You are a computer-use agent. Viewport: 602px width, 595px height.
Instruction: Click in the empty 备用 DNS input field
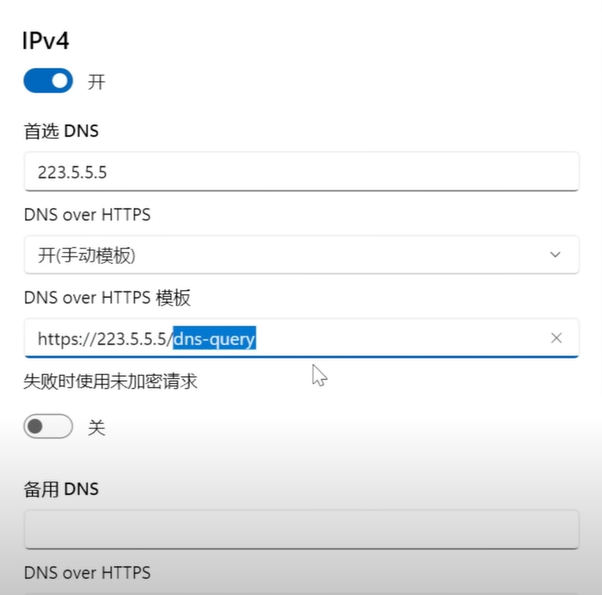pyautogui.click(x=301, y=529)
